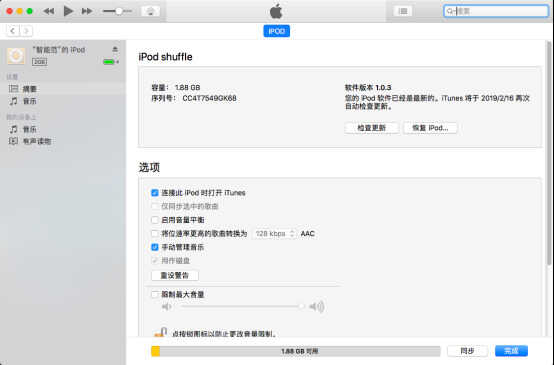Open the AirPlay output icon
The width and height of the screenshot is (554, 365).
[x=151, y=11]
